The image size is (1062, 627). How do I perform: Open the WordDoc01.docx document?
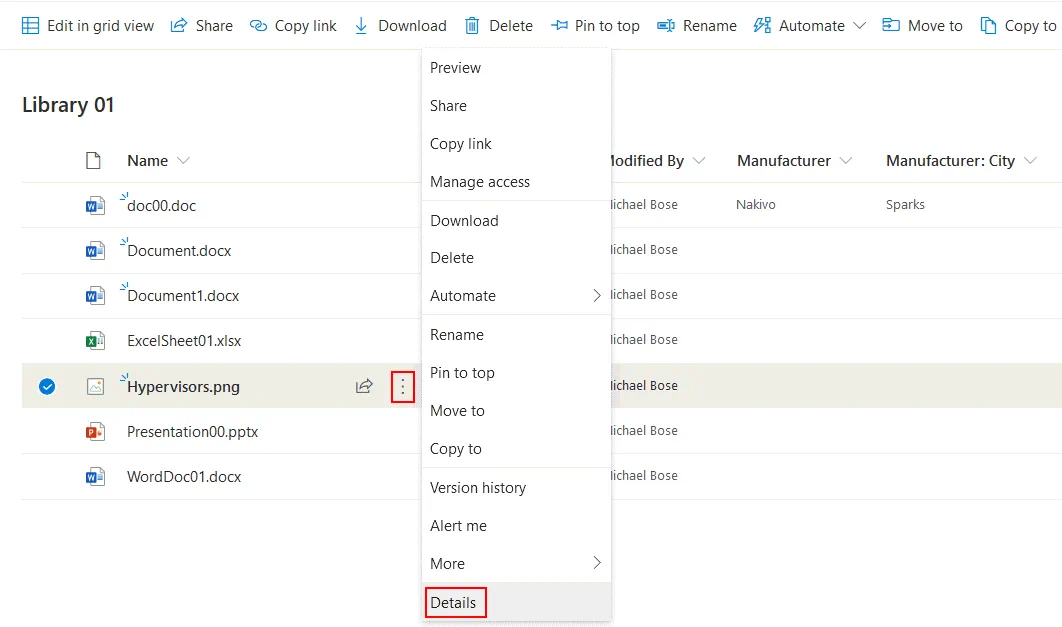point(184,477)
